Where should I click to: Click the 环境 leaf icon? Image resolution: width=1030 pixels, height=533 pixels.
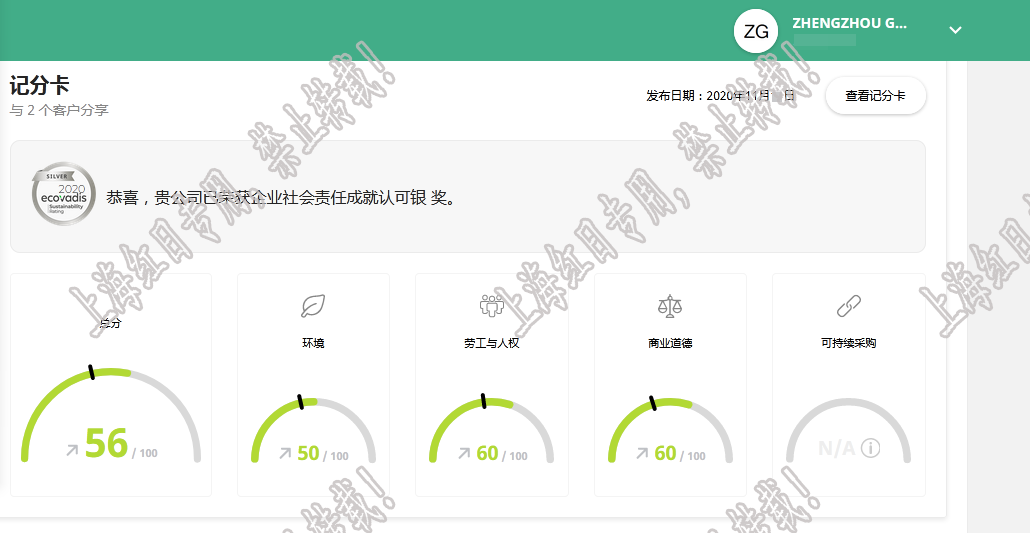[x=313, y=306]
